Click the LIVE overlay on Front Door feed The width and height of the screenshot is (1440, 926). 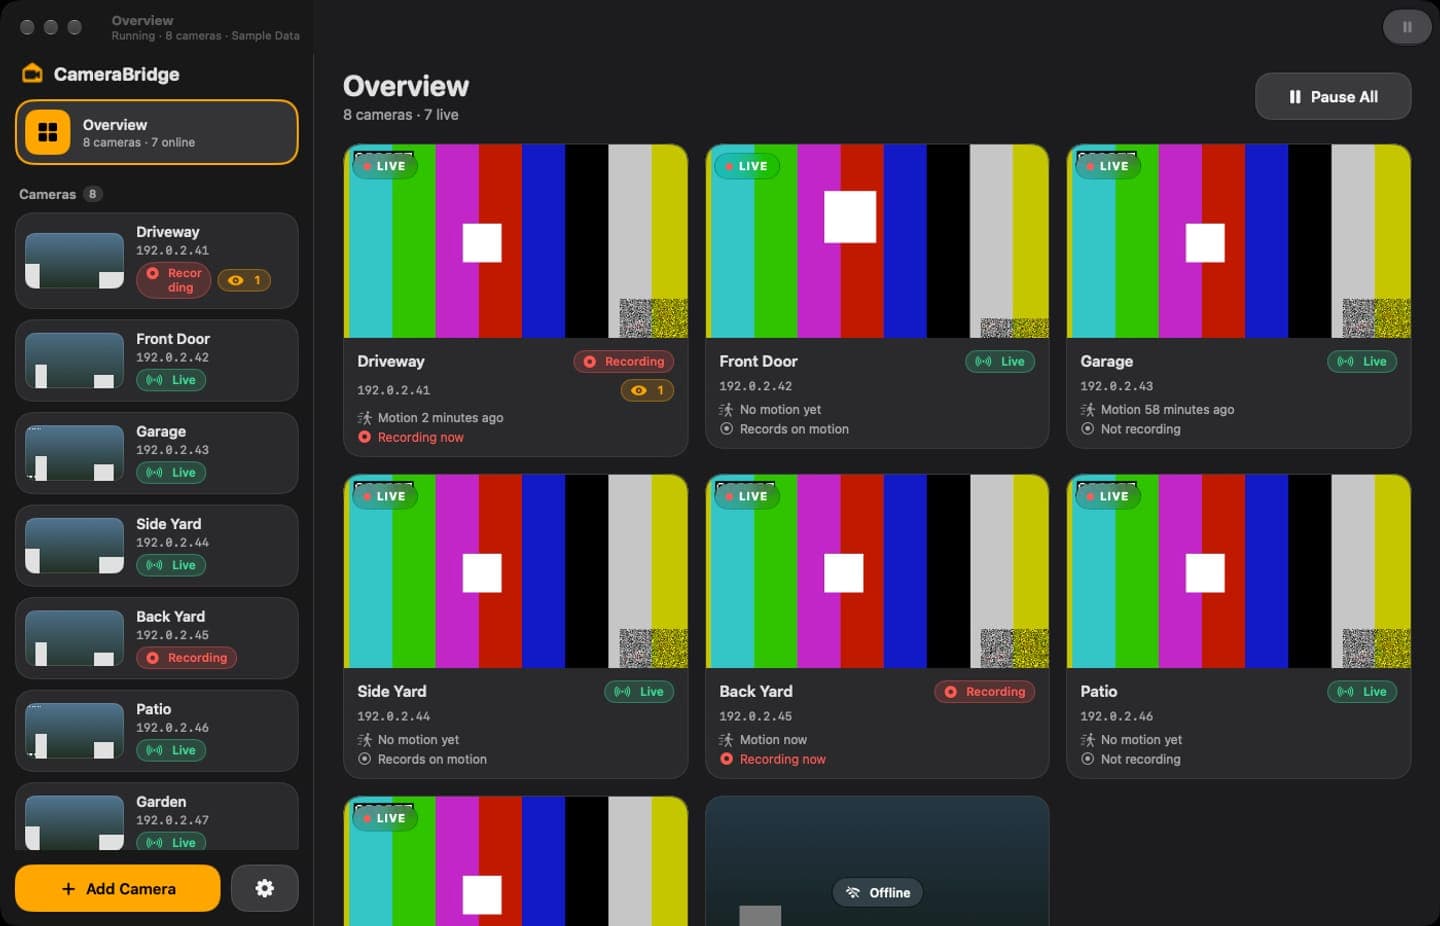point(747,166)
